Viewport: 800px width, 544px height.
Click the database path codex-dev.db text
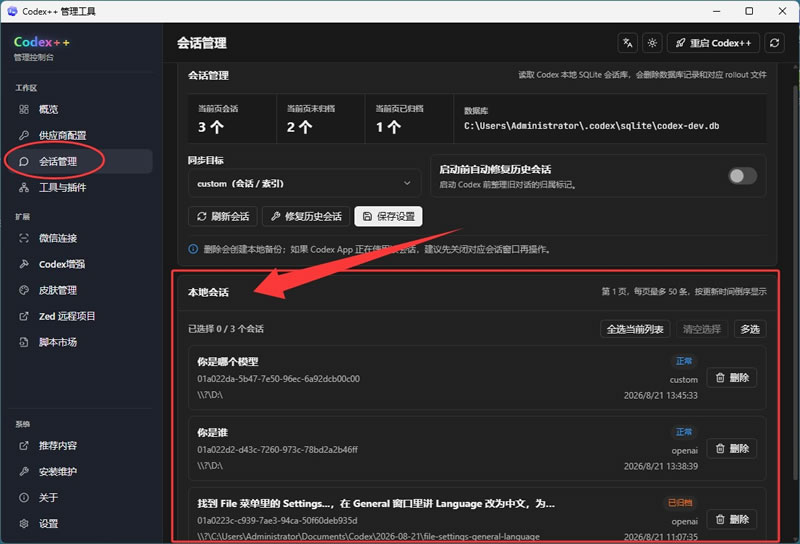[x=591, y=126]
